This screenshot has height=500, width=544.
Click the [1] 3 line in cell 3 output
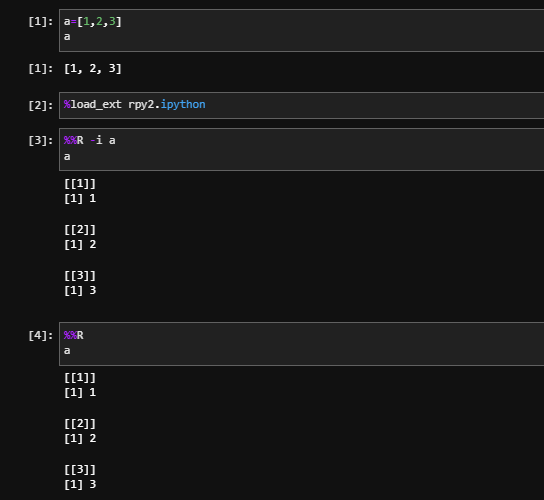click(x=80, y=290)
